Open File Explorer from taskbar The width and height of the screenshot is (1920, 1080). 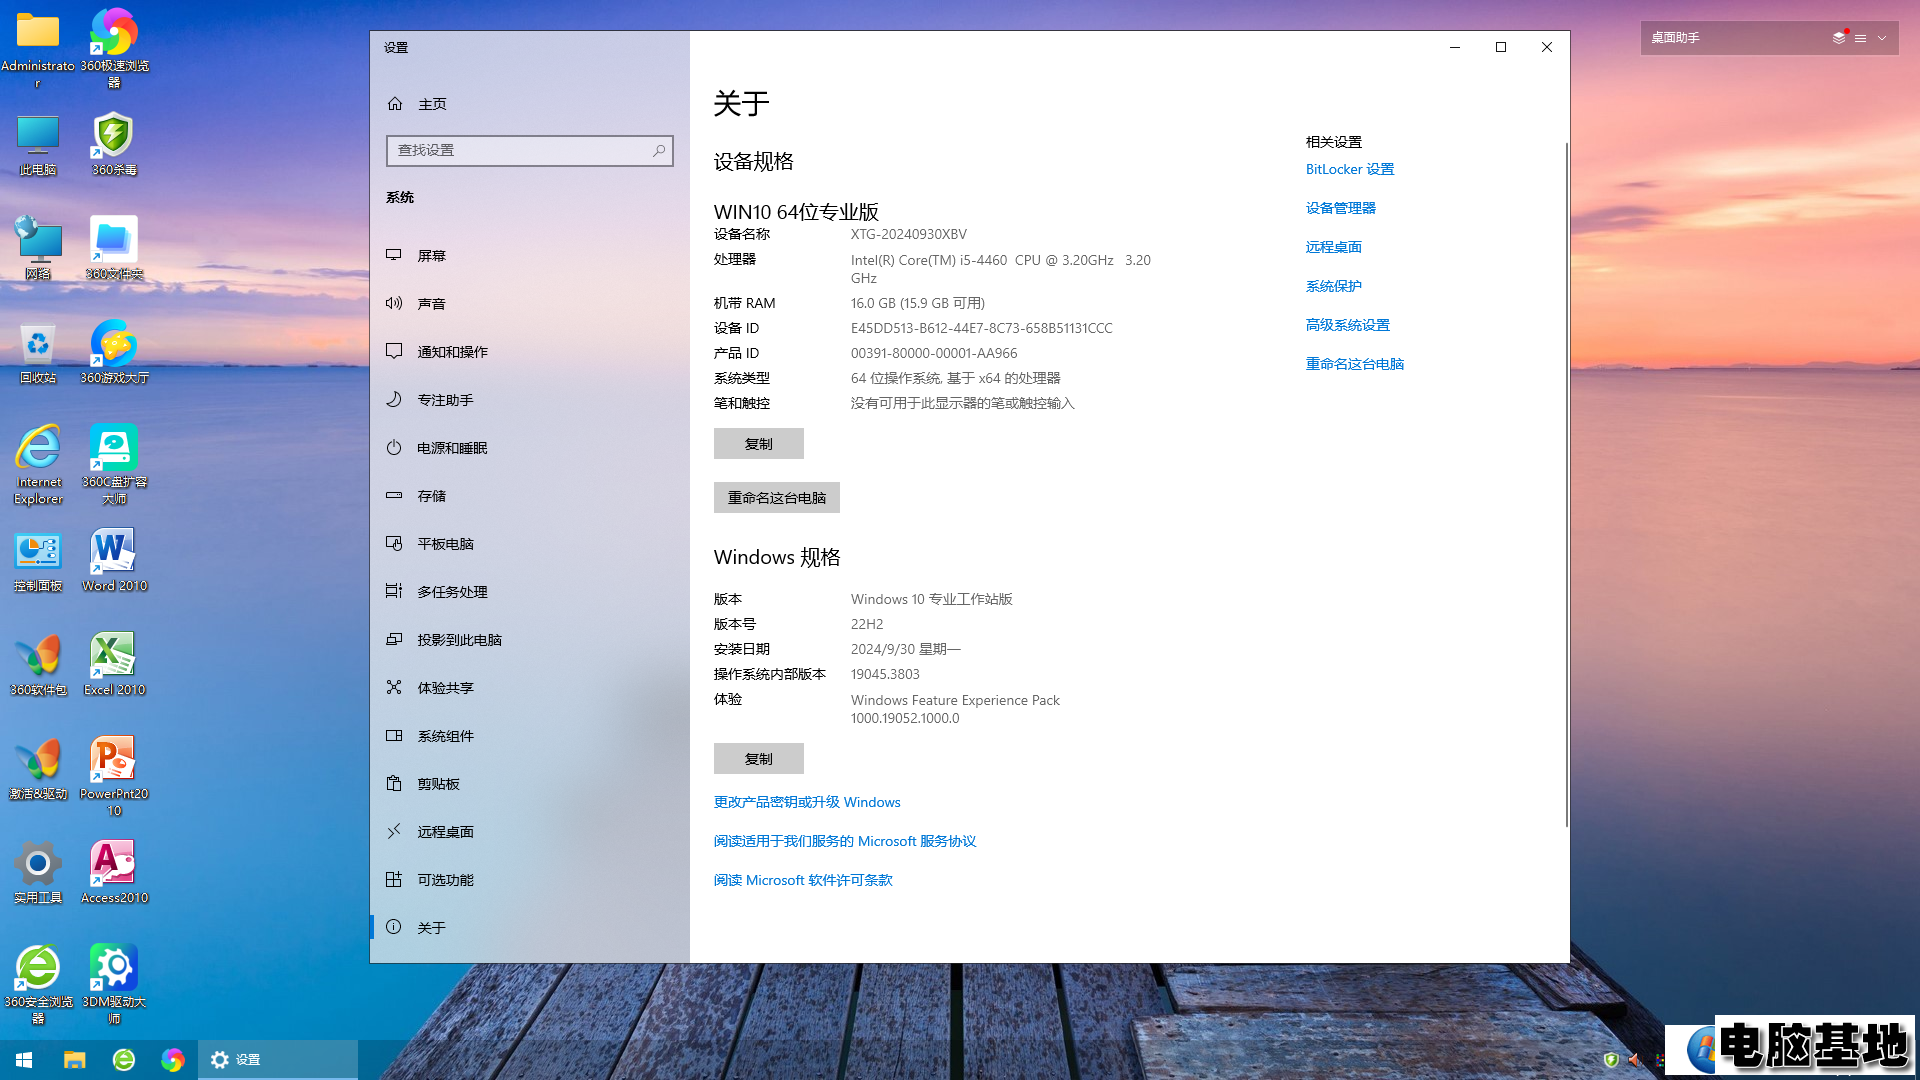tap(75, 1060)
